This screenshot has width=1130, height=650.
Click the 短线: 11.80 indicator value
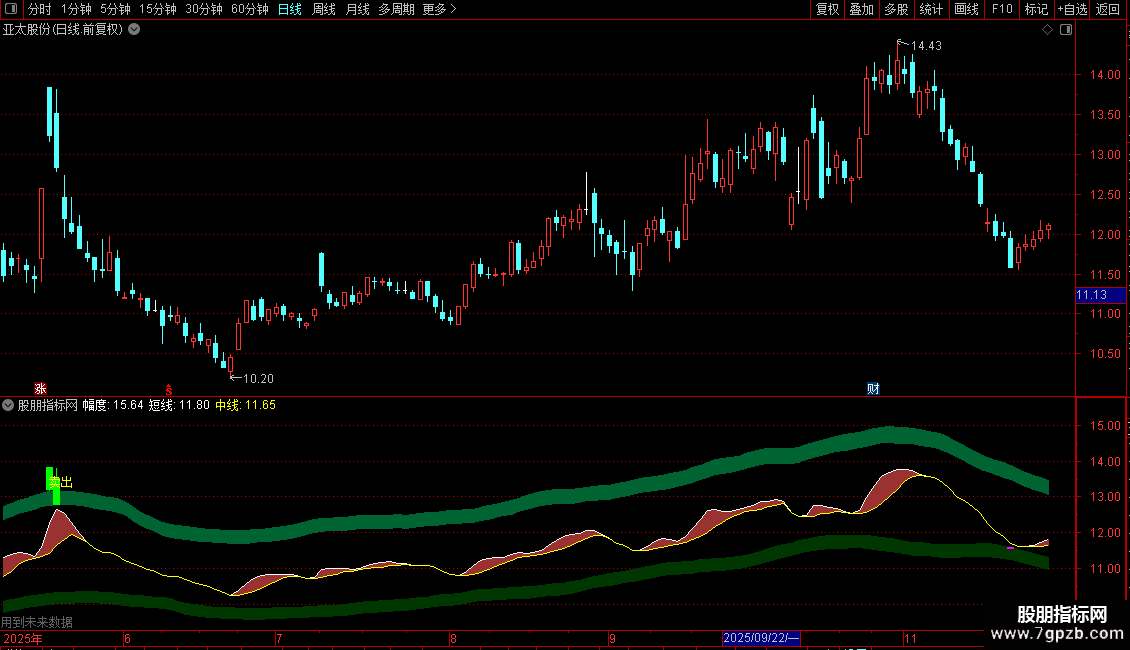click(x=179, y=405)
